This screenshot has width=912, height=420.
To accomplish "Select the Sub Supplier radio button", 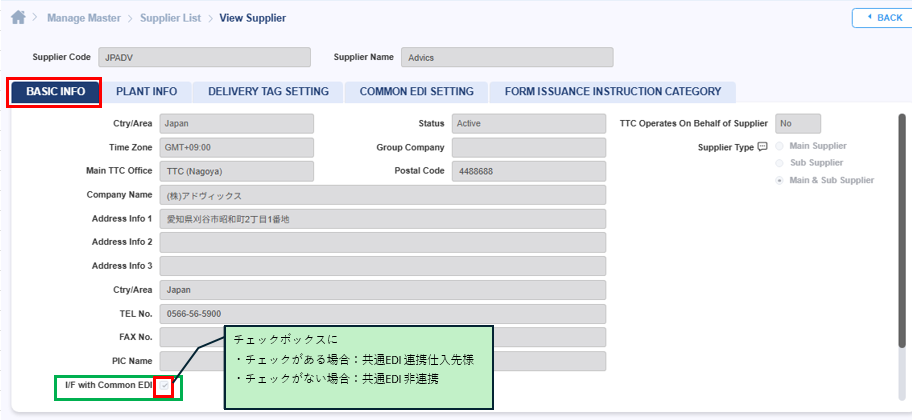I will tap(780, 163).
